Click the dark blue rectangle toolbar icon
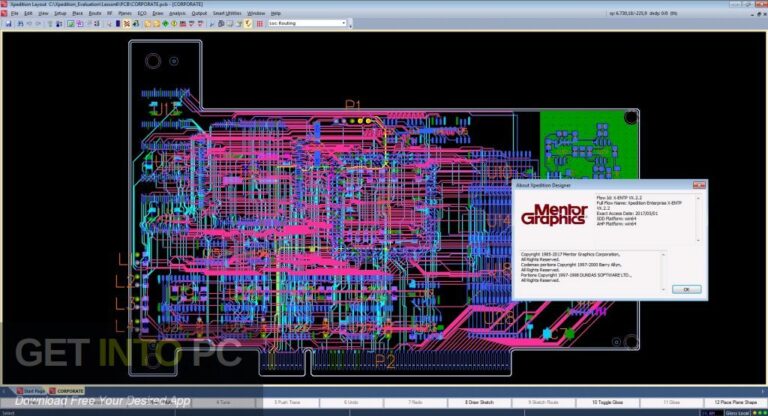Viewport: 768px width, 416px height. [118, 24]
